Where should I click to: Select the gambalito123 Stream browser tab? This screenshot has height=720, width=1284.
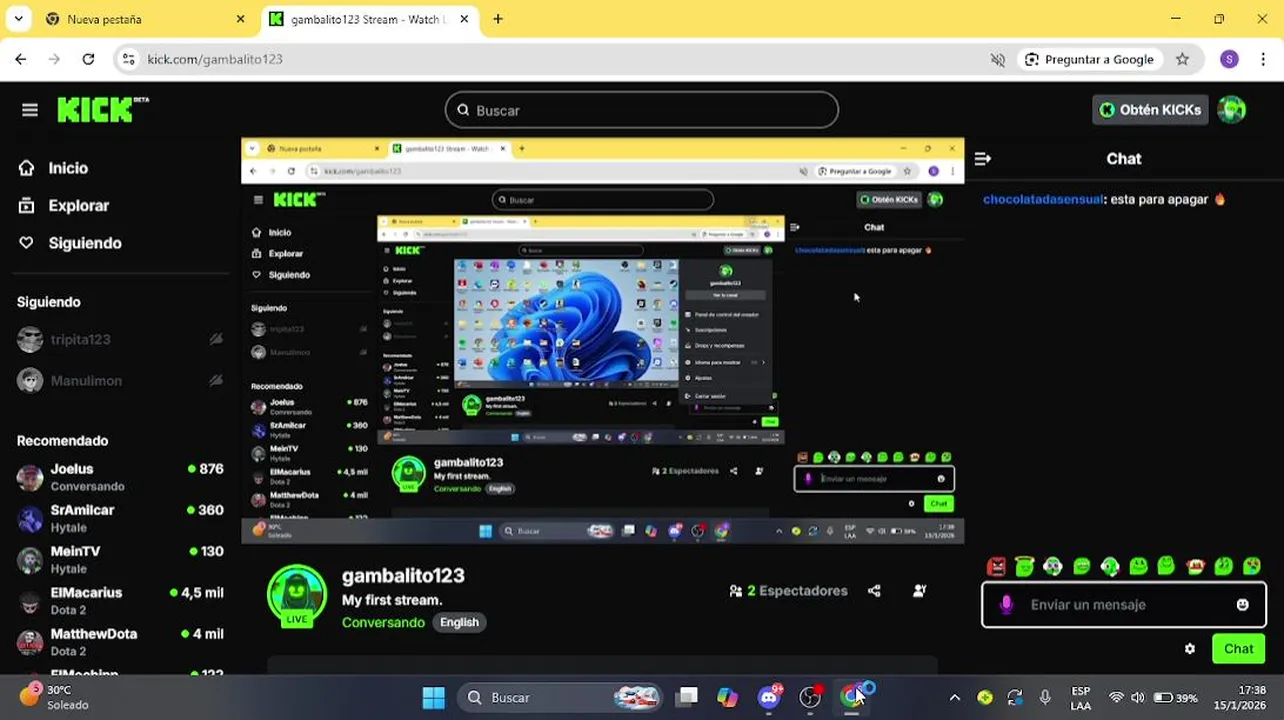pyautogui.click(x=370, y=19)
